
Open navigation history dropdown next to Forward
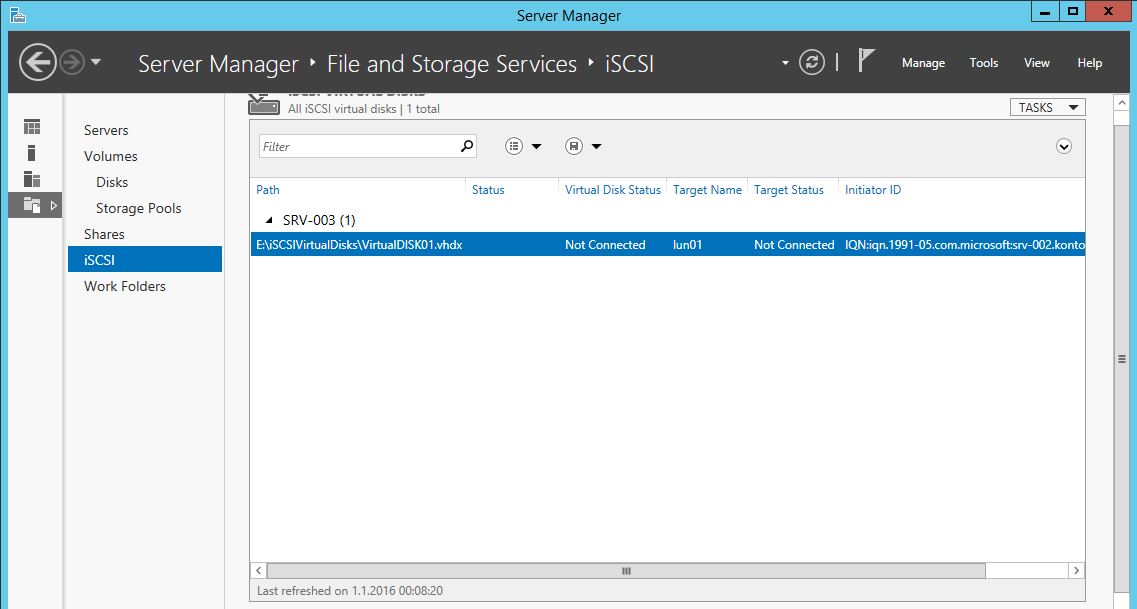click(x=96, y=63)
